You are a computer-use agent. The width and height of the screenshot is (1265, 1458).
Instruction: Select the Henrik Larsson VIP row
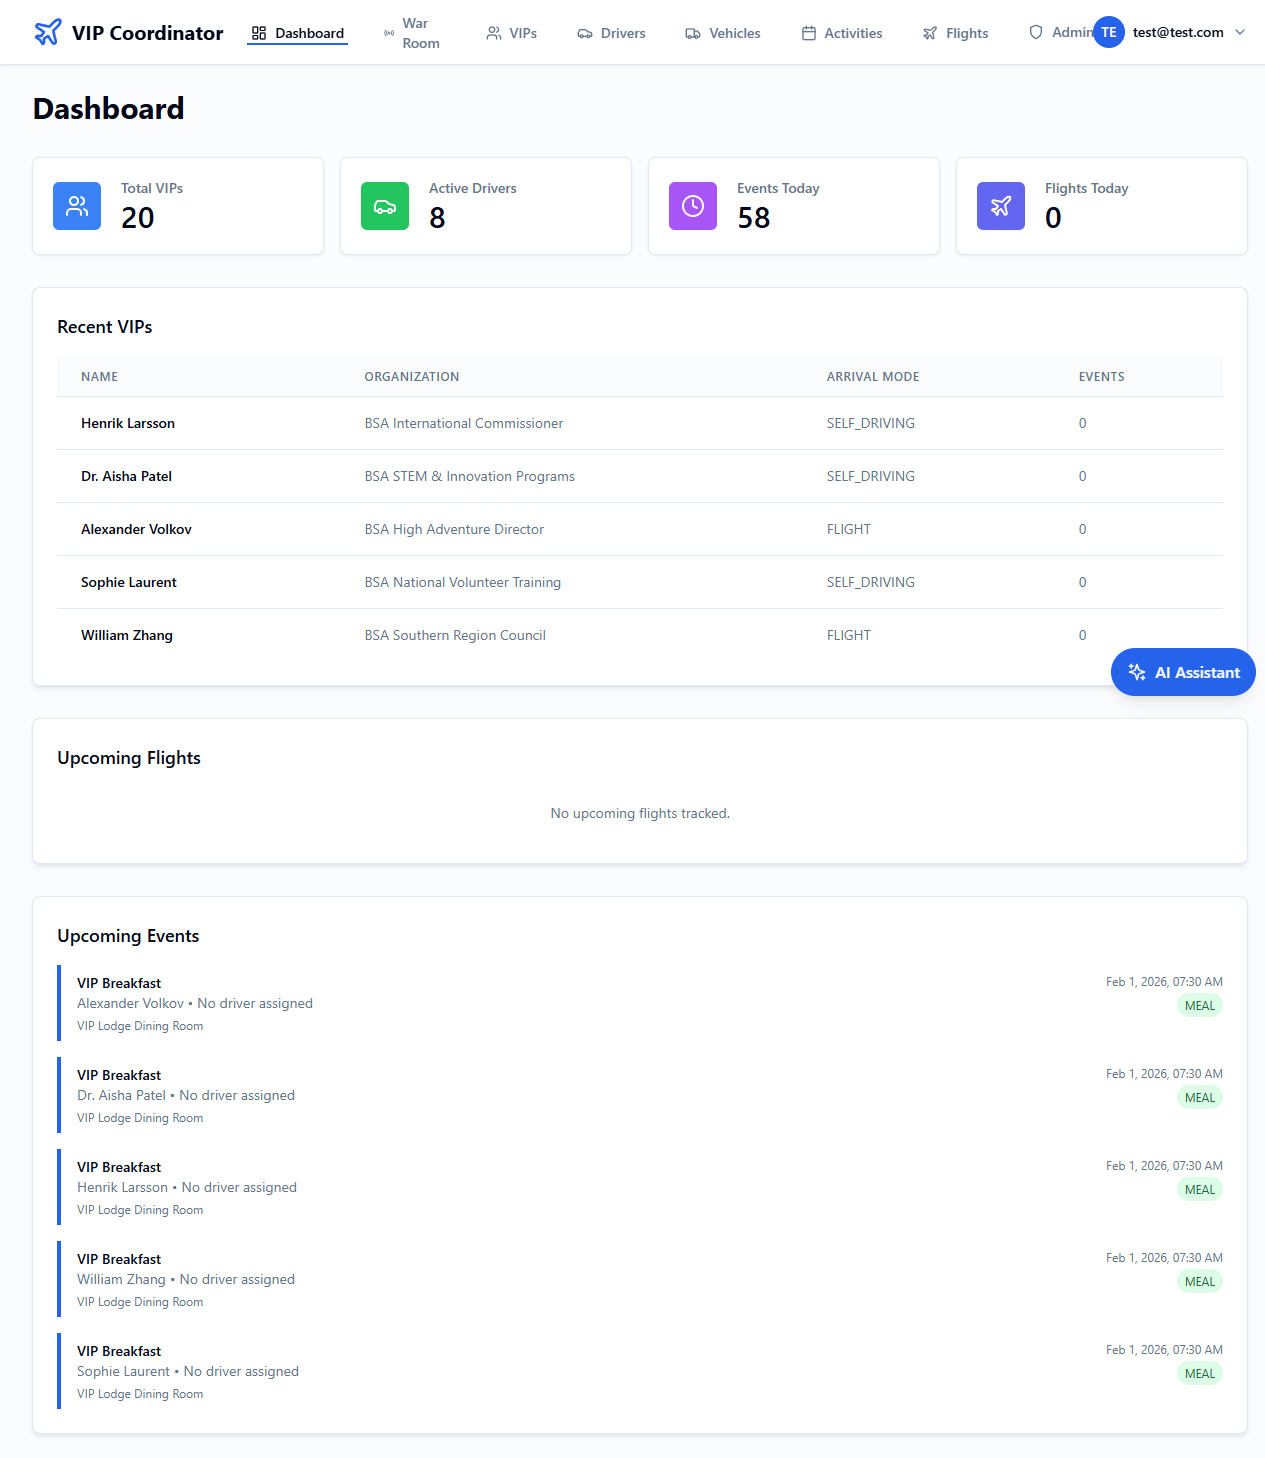coord(128,423)
